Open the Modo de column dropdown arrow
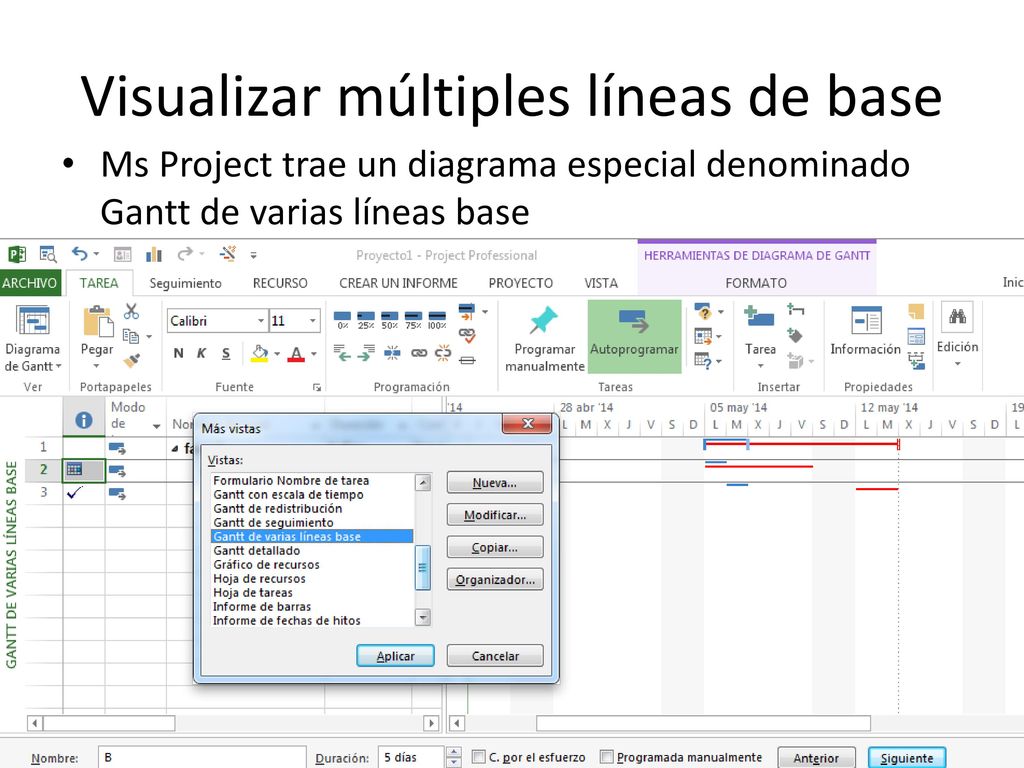 point(157,426)
